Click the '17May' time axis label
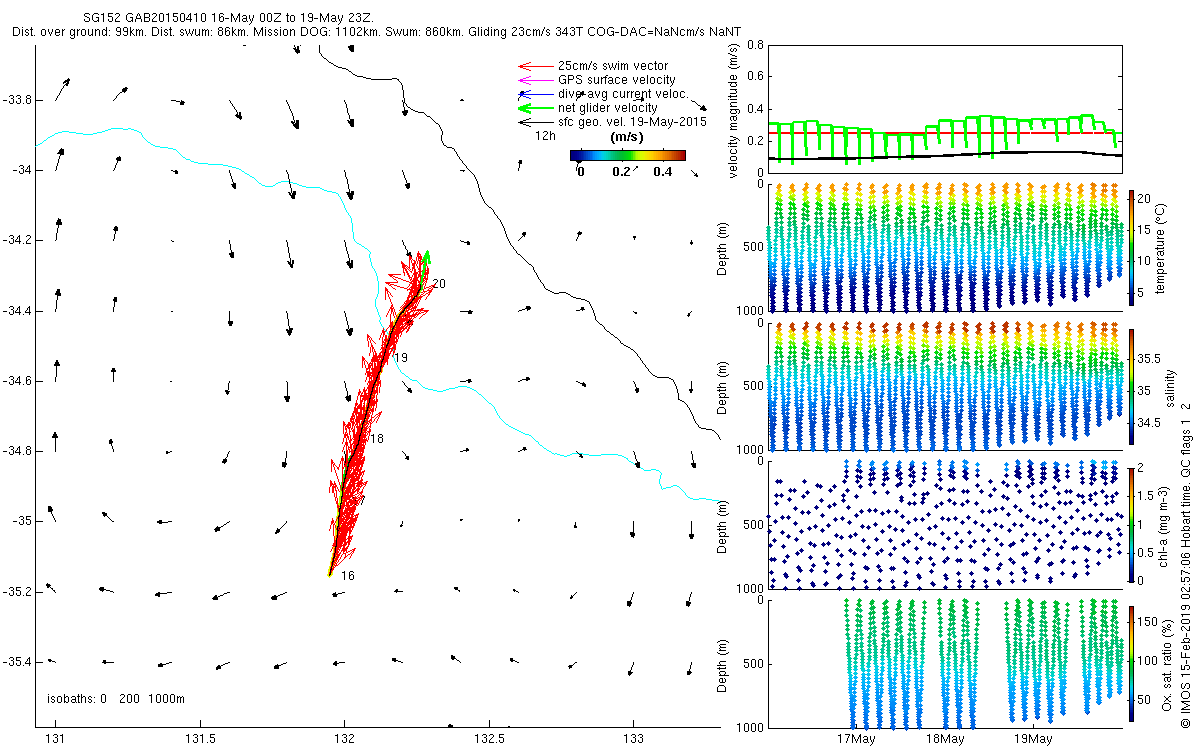The image size is (1200, 750). coord(857,739)
